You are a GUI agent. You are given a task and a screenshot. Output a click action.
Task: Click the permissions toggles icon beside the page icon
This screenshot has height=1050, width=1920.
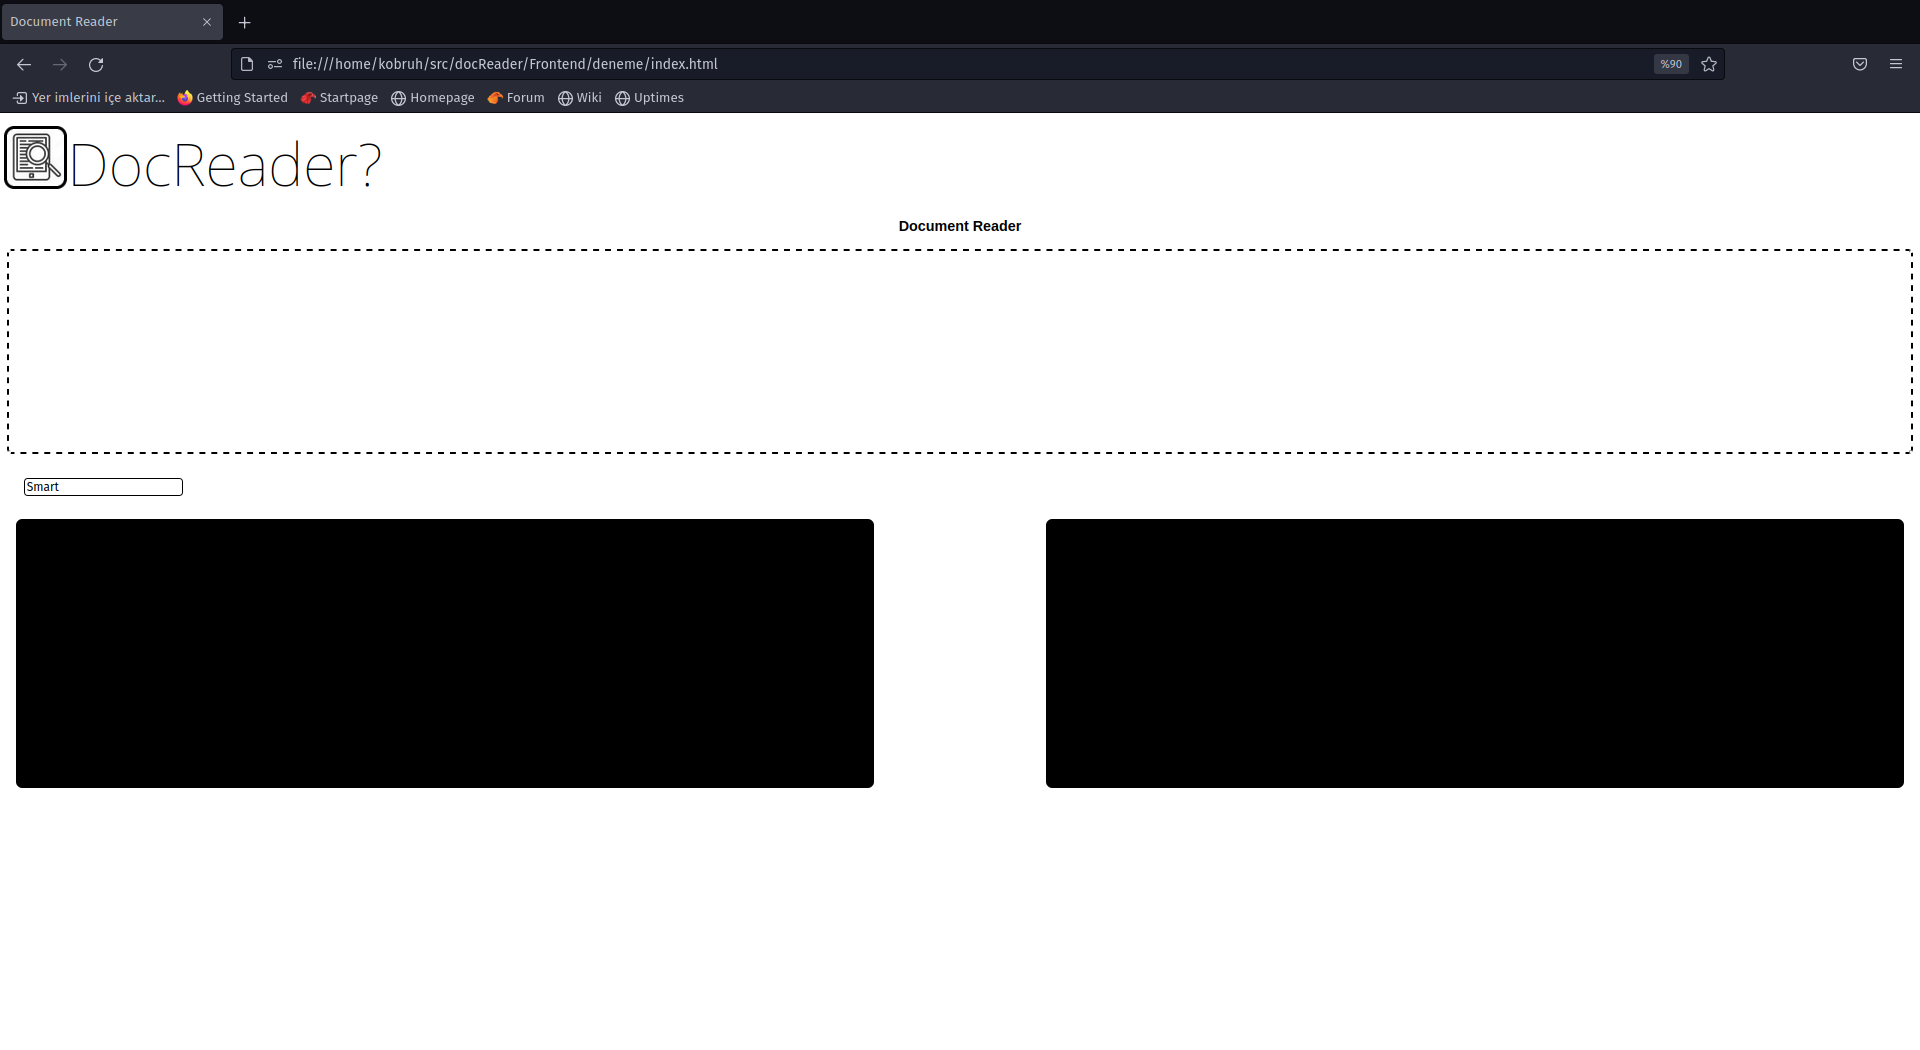pyautogui.click(x=274, y=63)
